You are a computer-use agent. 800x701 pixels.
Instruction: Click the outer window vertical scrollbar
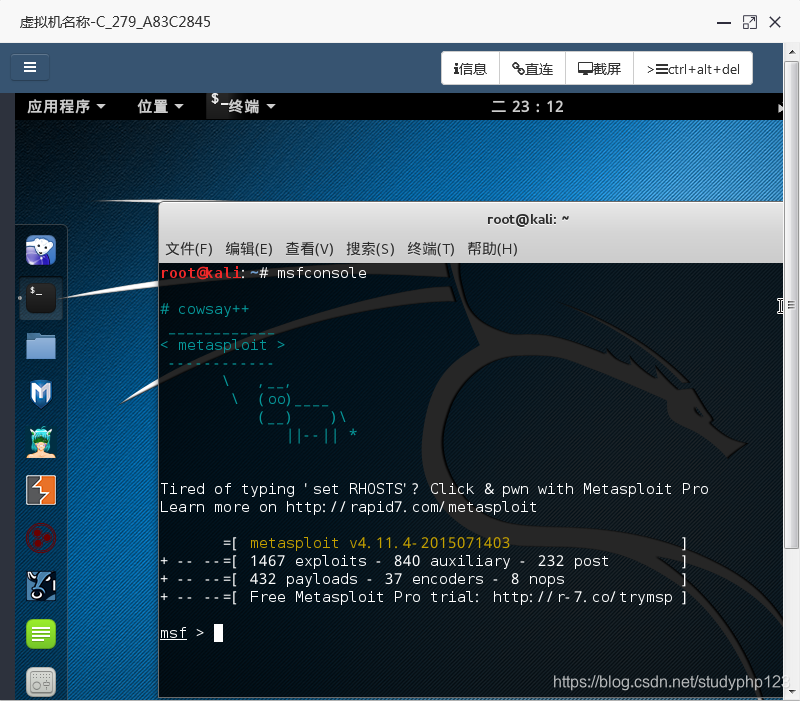pyautogui.click(x=791, y=305)
